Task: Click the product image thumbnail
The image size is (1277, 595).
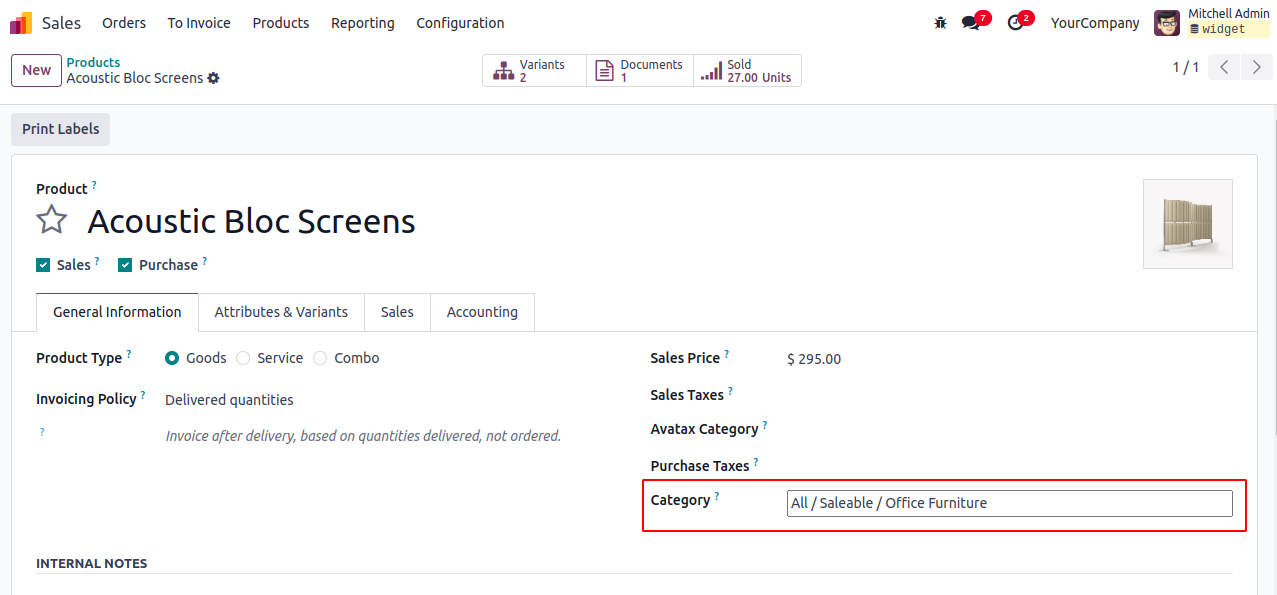Action: point(1187,224)
